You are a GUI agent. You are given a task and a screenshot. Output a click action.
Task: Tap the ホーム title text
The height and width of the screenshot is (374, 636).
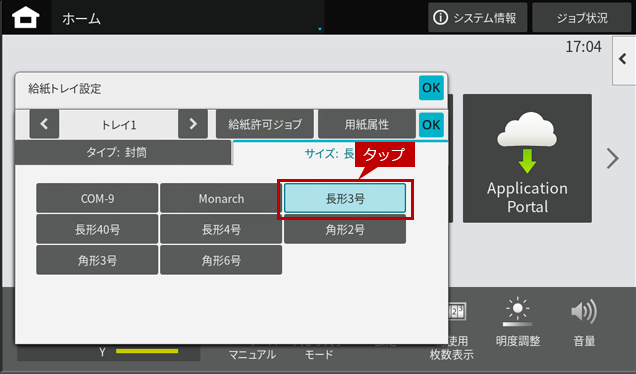tap(81, 19)
